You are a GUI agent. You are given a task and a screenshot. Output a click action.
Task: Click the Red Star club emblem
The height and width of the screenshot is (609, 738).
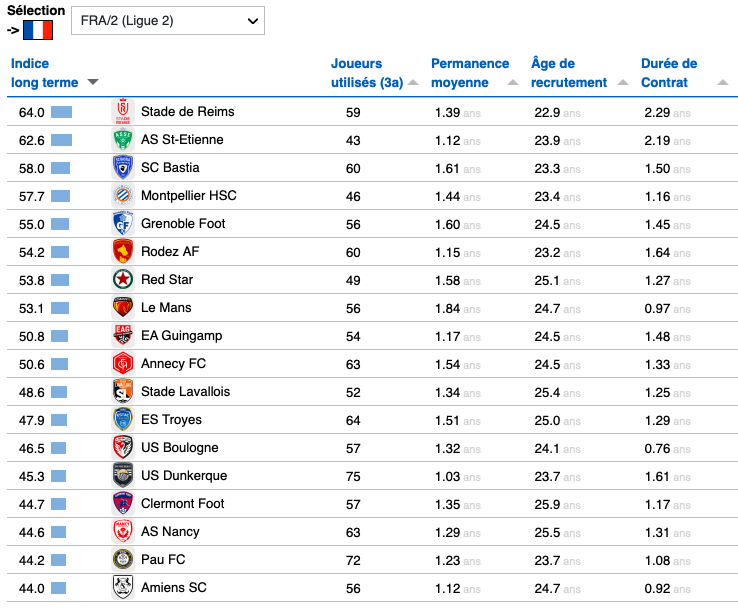(x=123, y=280)
